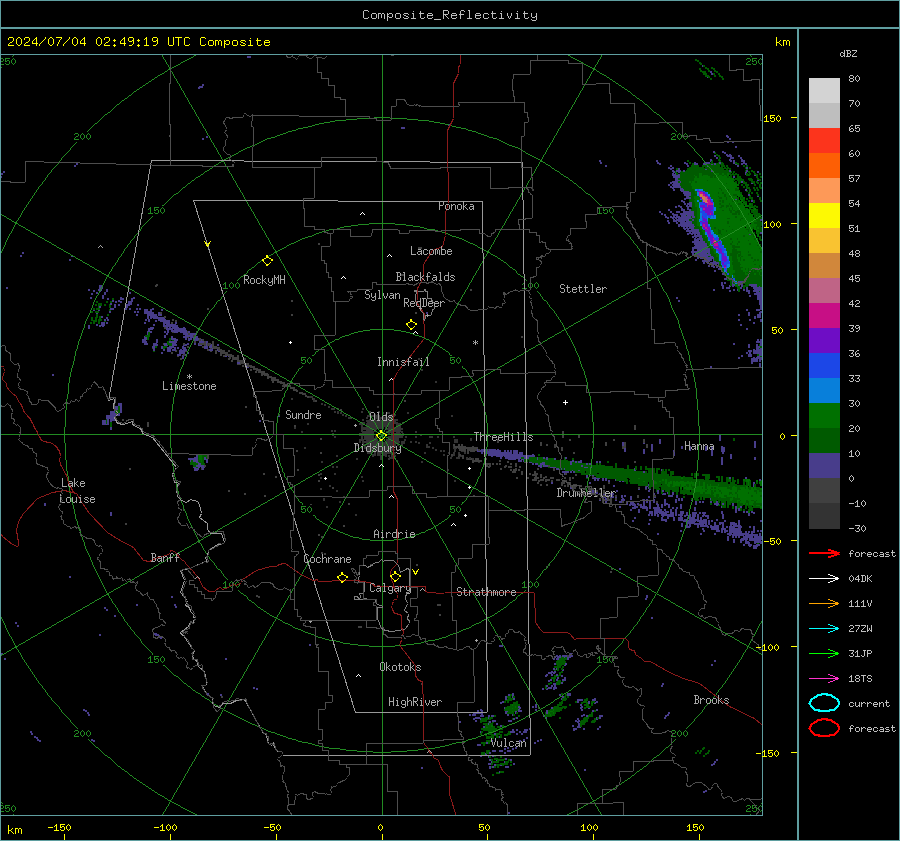
Task: Click the magenta 39-42 dBZ swatch
Action: [x=824, y=316]
